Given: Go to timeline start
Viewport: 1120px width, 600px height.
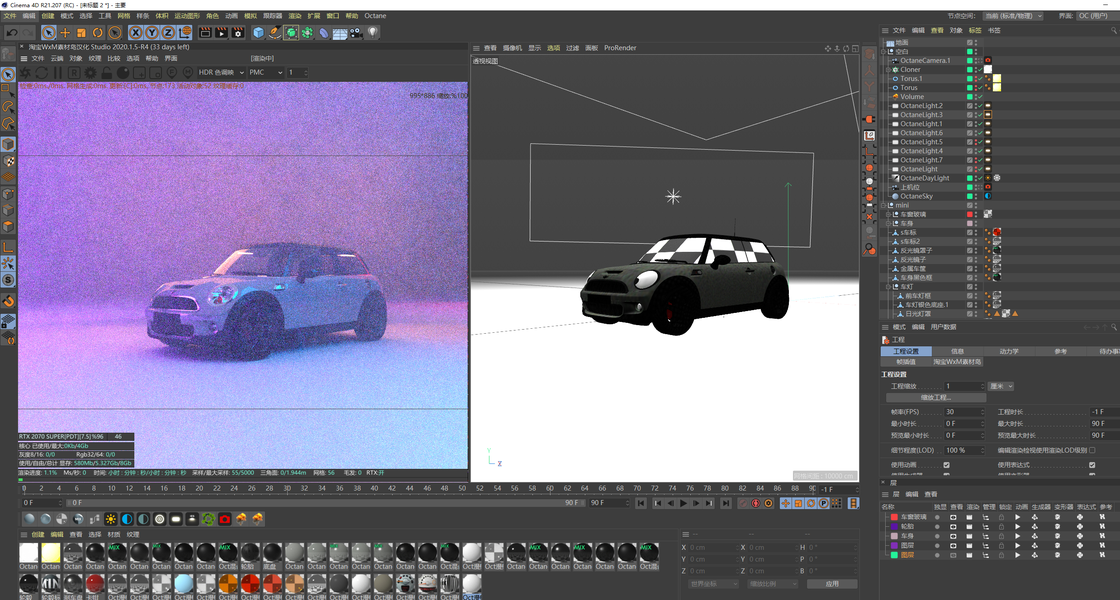Looking at the screenshot, I should tap(641, 503).
